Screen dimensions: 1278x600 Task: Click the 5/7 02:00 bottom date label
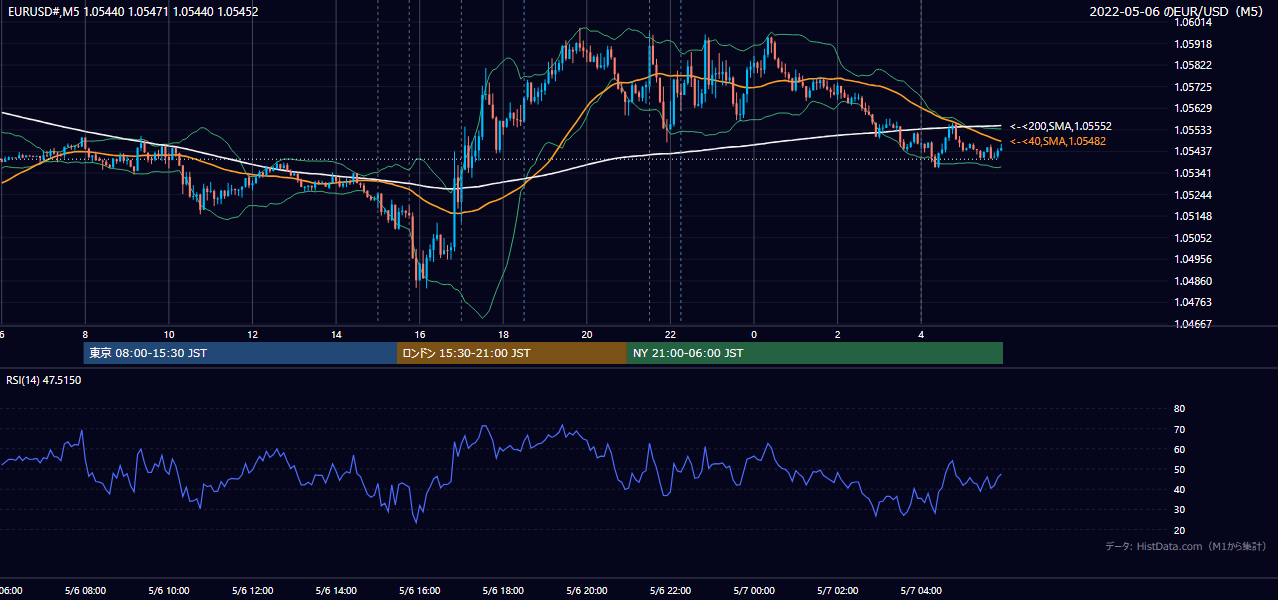pyautogui.click(x=838, y=591)
